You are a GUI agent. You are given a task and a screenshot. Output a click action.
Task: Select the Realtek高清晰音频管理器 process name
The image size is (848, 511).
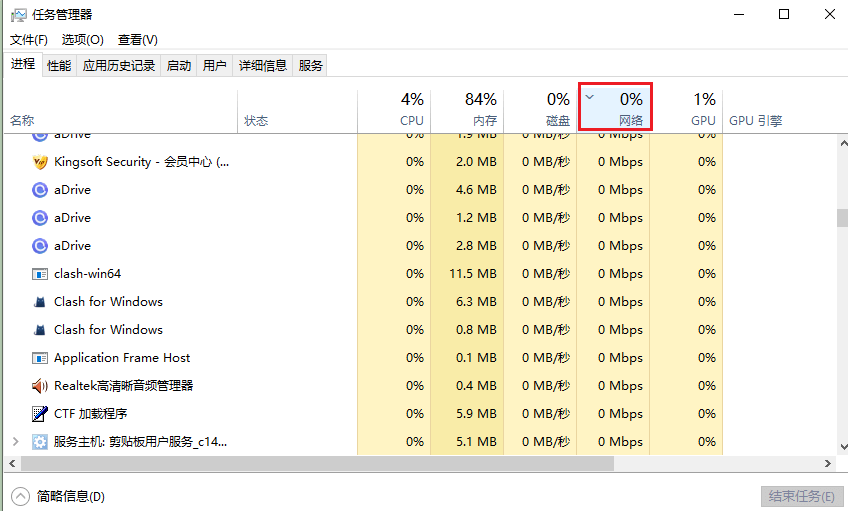pos(123,386)
